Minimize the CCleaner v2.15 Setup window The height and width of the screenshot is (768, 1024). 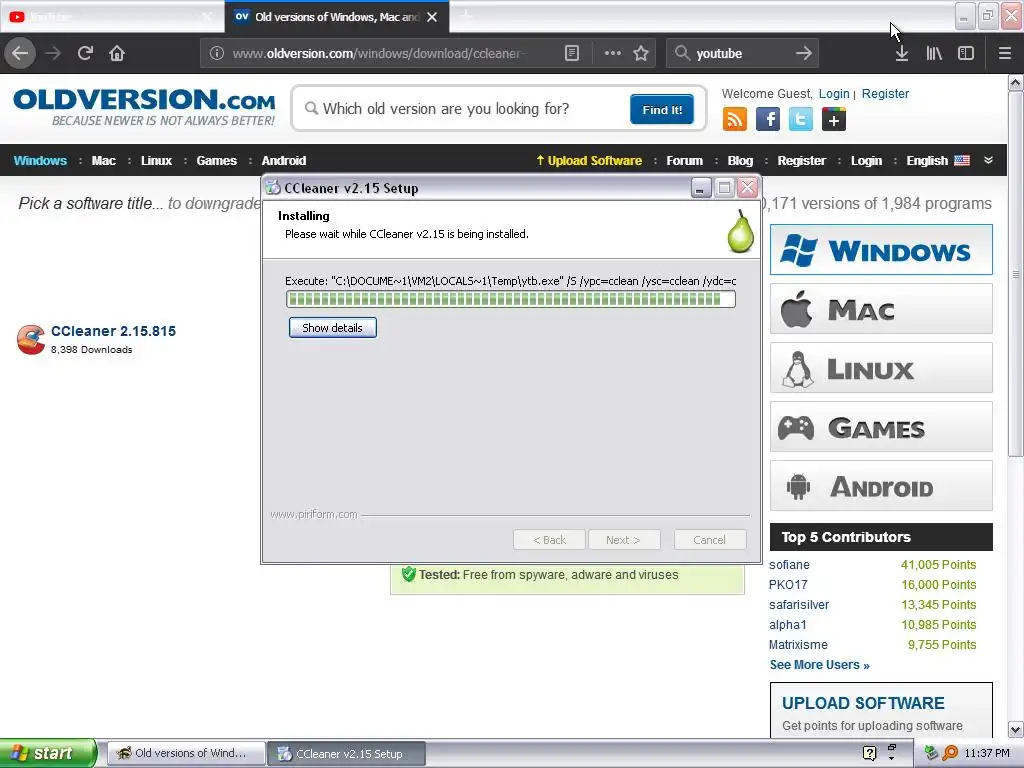pyautogui.click(x=700, y=188)
